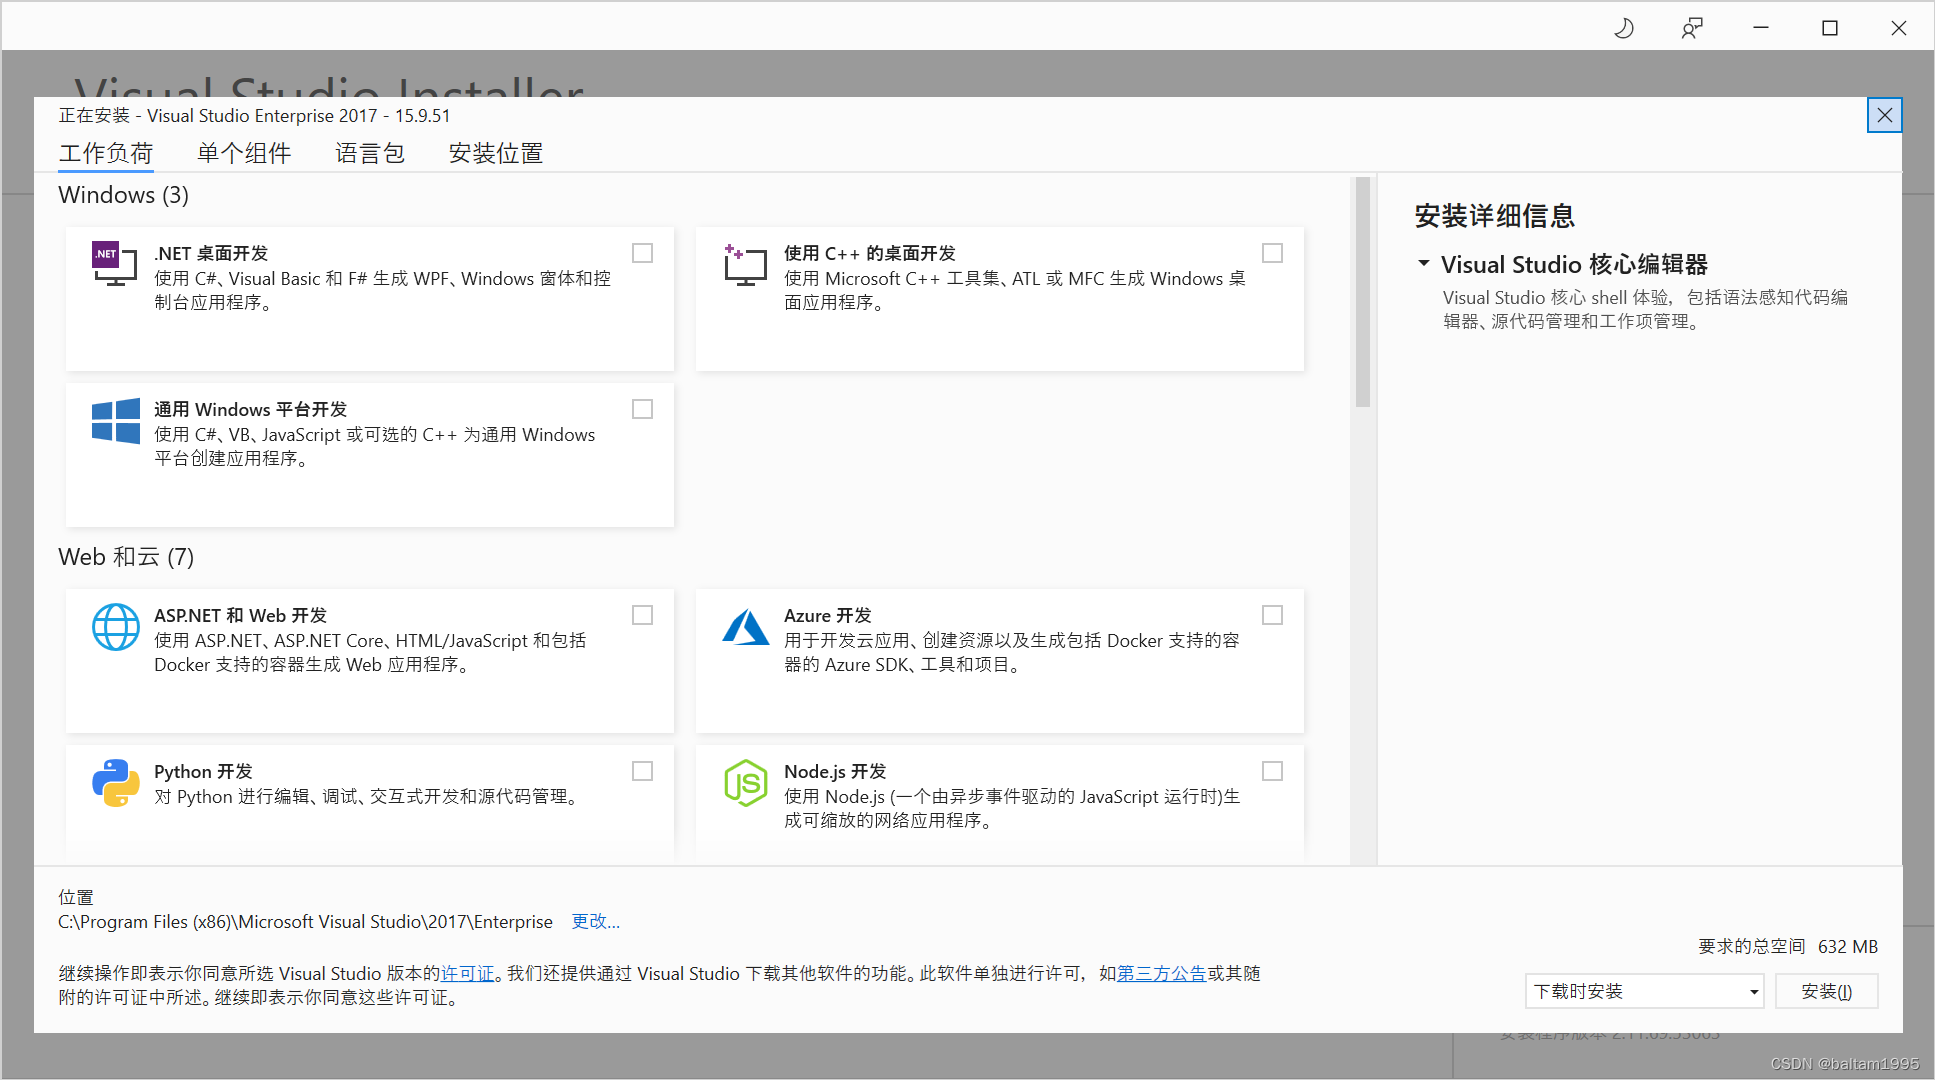Close the workload selection dialog
Screen dimensions: 1935x1080
(1885, 115)
